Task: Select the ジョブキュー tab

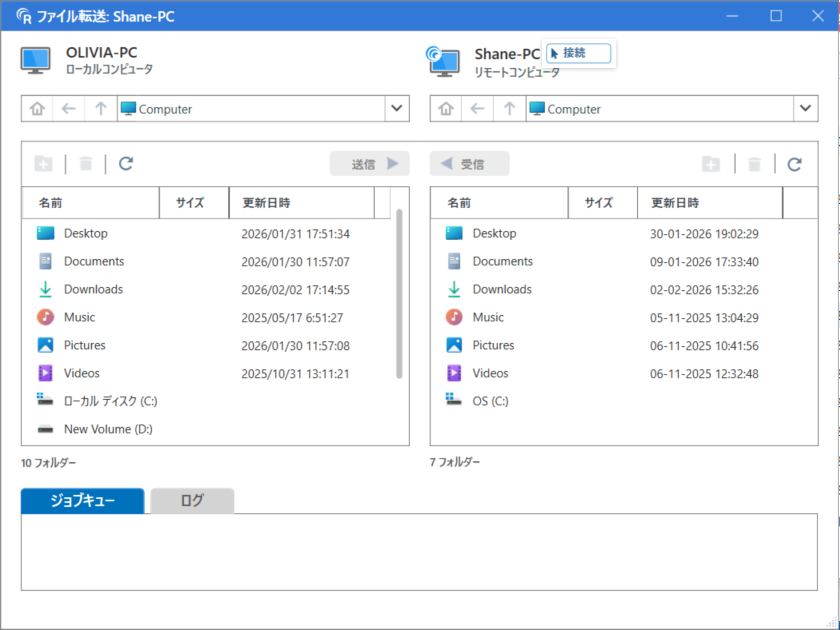Action: click(x=84, y=500)
